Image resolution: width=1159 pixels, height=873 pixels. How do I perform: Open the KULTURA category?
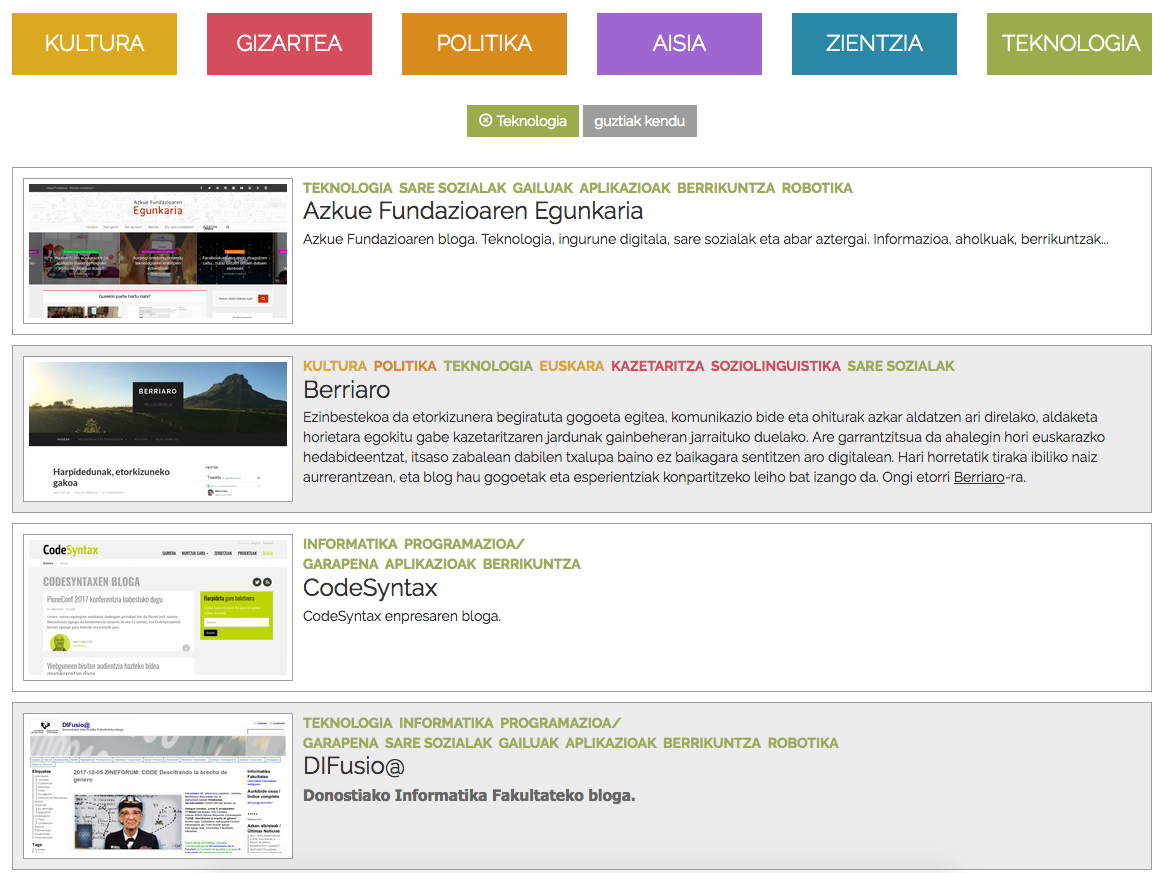(x=94, y=44)
